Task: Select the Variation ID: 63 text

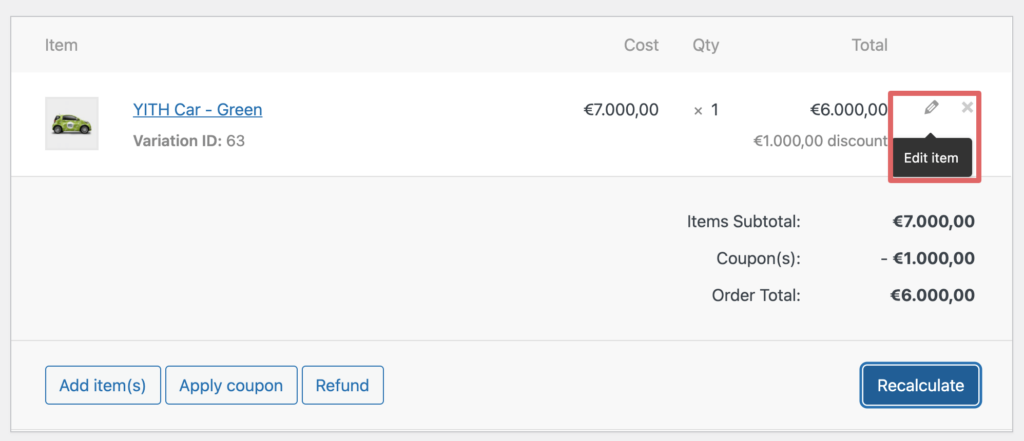Action: pyautogui.click(x=189, y=140)
